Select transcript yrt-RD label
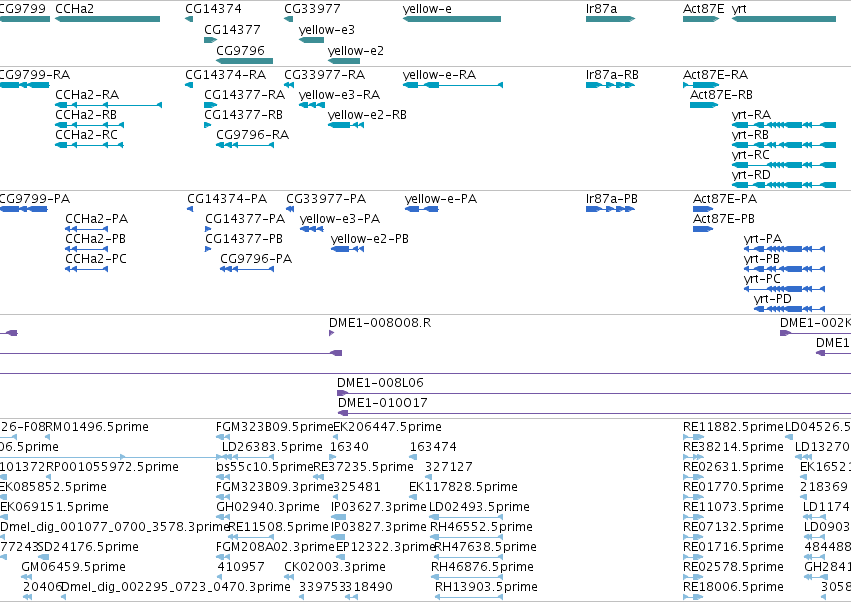 pyautogui.click(x=751, y=175)
